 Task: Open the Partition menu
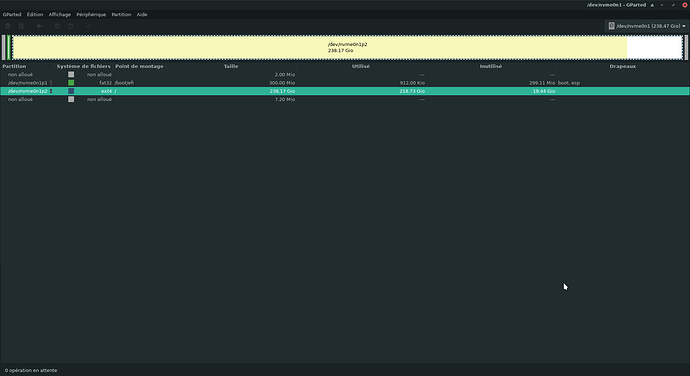tap(121, 15)
